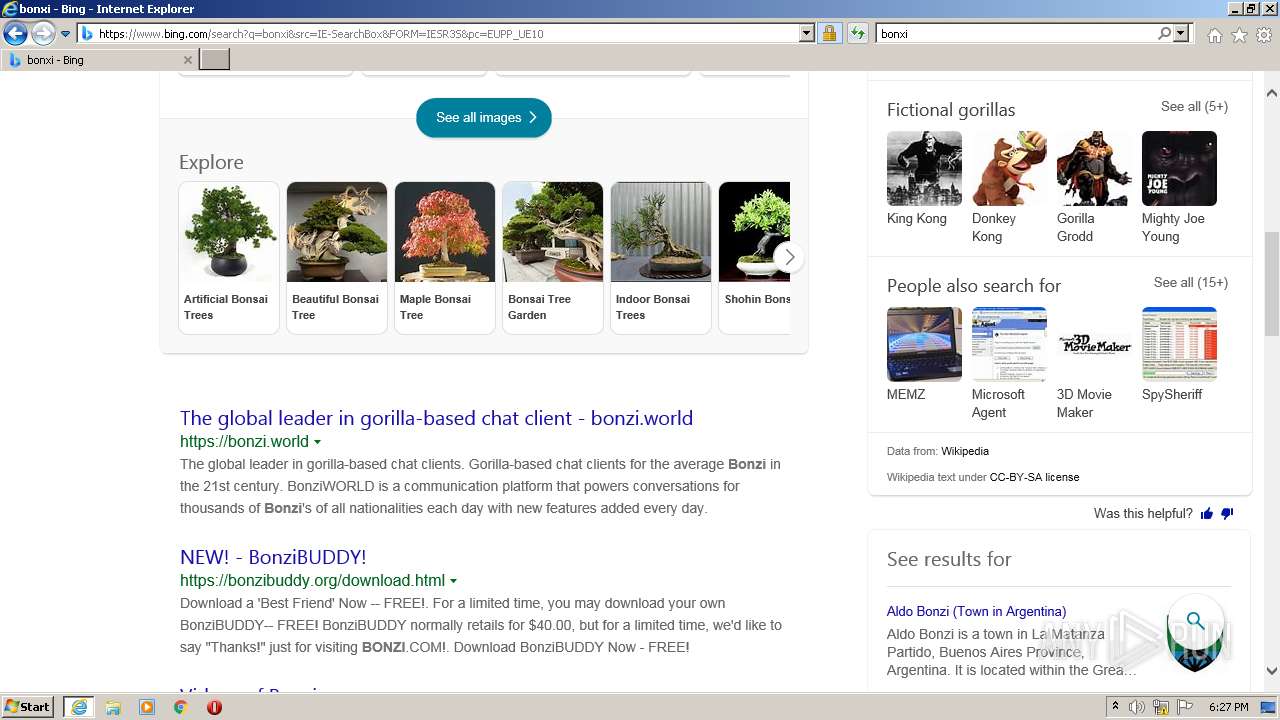Open Google Chrome taskbar icon
The height and width of the screenshot is (720, 1280).
tap(181, 707)
